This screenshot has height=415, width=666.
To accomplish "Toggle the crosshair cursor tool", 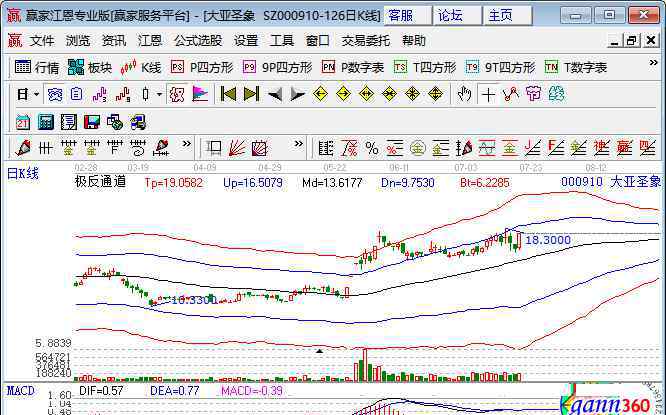I will (x=488, y=94).
